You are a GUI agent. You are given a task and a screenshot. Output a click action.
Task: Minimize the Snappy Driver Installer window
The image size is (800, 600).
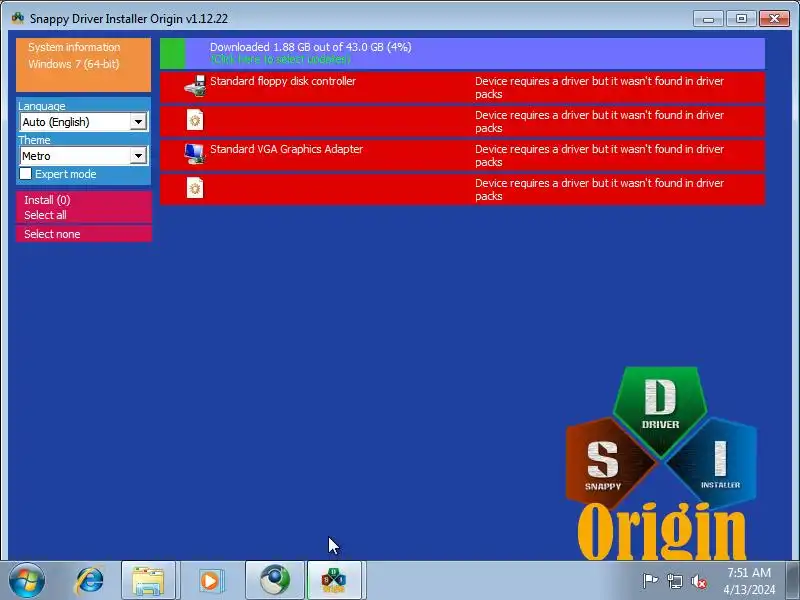point(708,19)
